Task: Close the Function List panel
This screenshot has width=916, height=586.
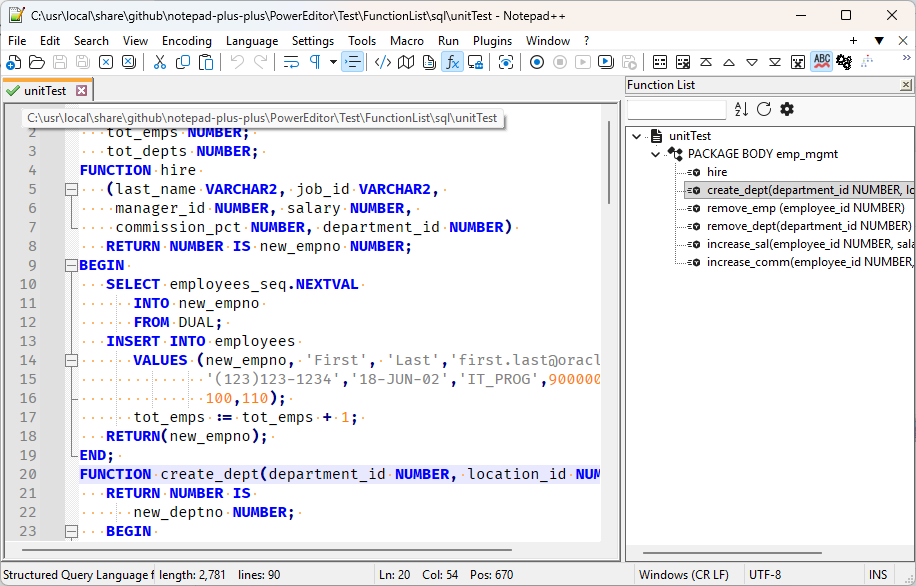Action: [x=906, y=85]
